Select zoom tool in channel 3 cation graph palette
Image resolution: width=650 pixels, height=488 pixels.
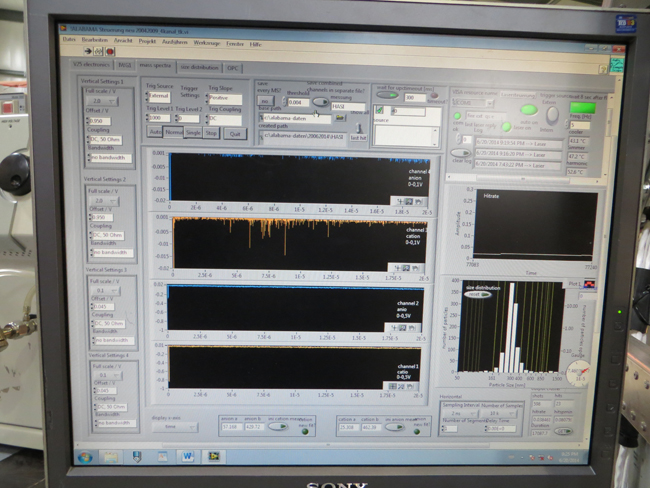406,268
